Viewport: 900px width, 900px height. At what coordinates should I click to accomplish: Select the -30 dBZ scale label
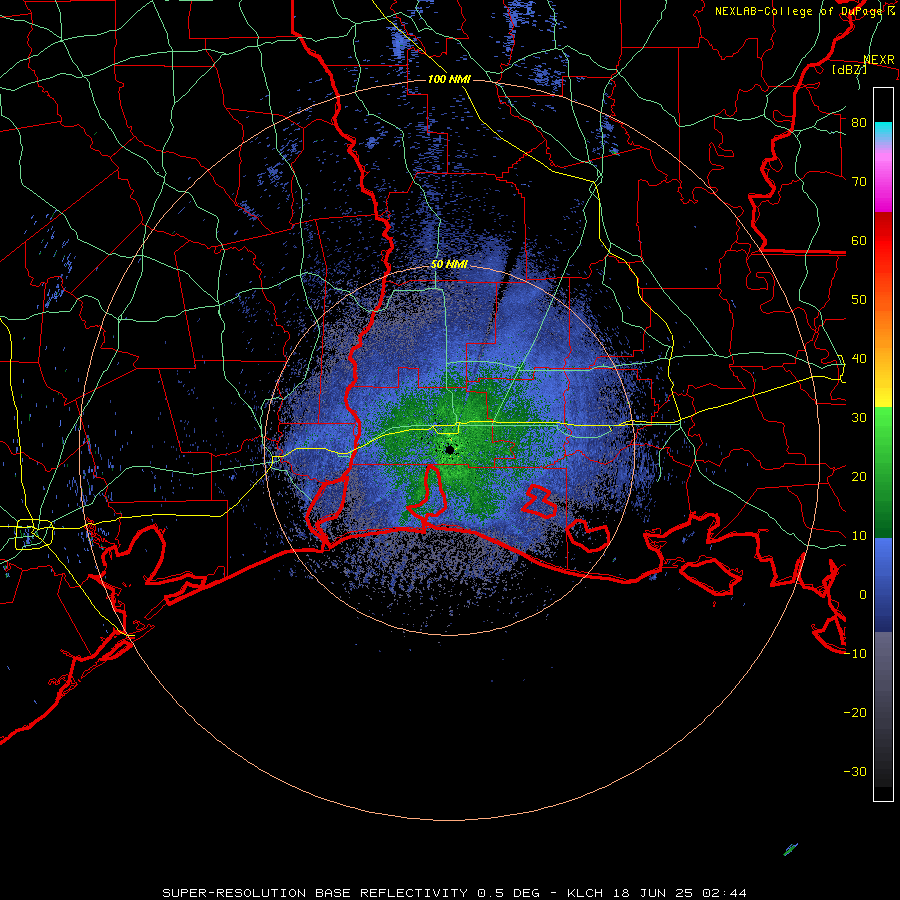coord(855,772)
